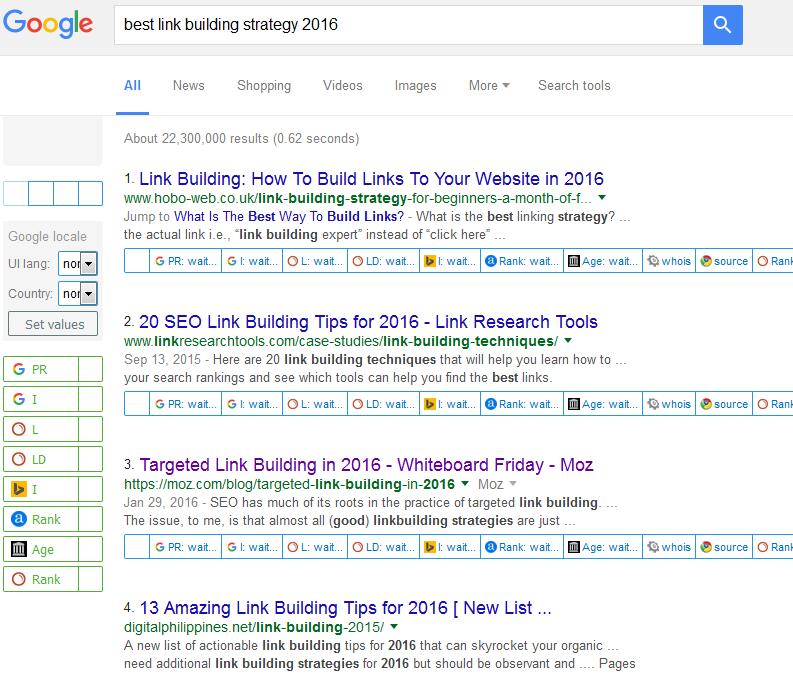Toggle box next to sidebar Bing I
Viewport: 793px width, 676px height.
(x=91, y=489)
